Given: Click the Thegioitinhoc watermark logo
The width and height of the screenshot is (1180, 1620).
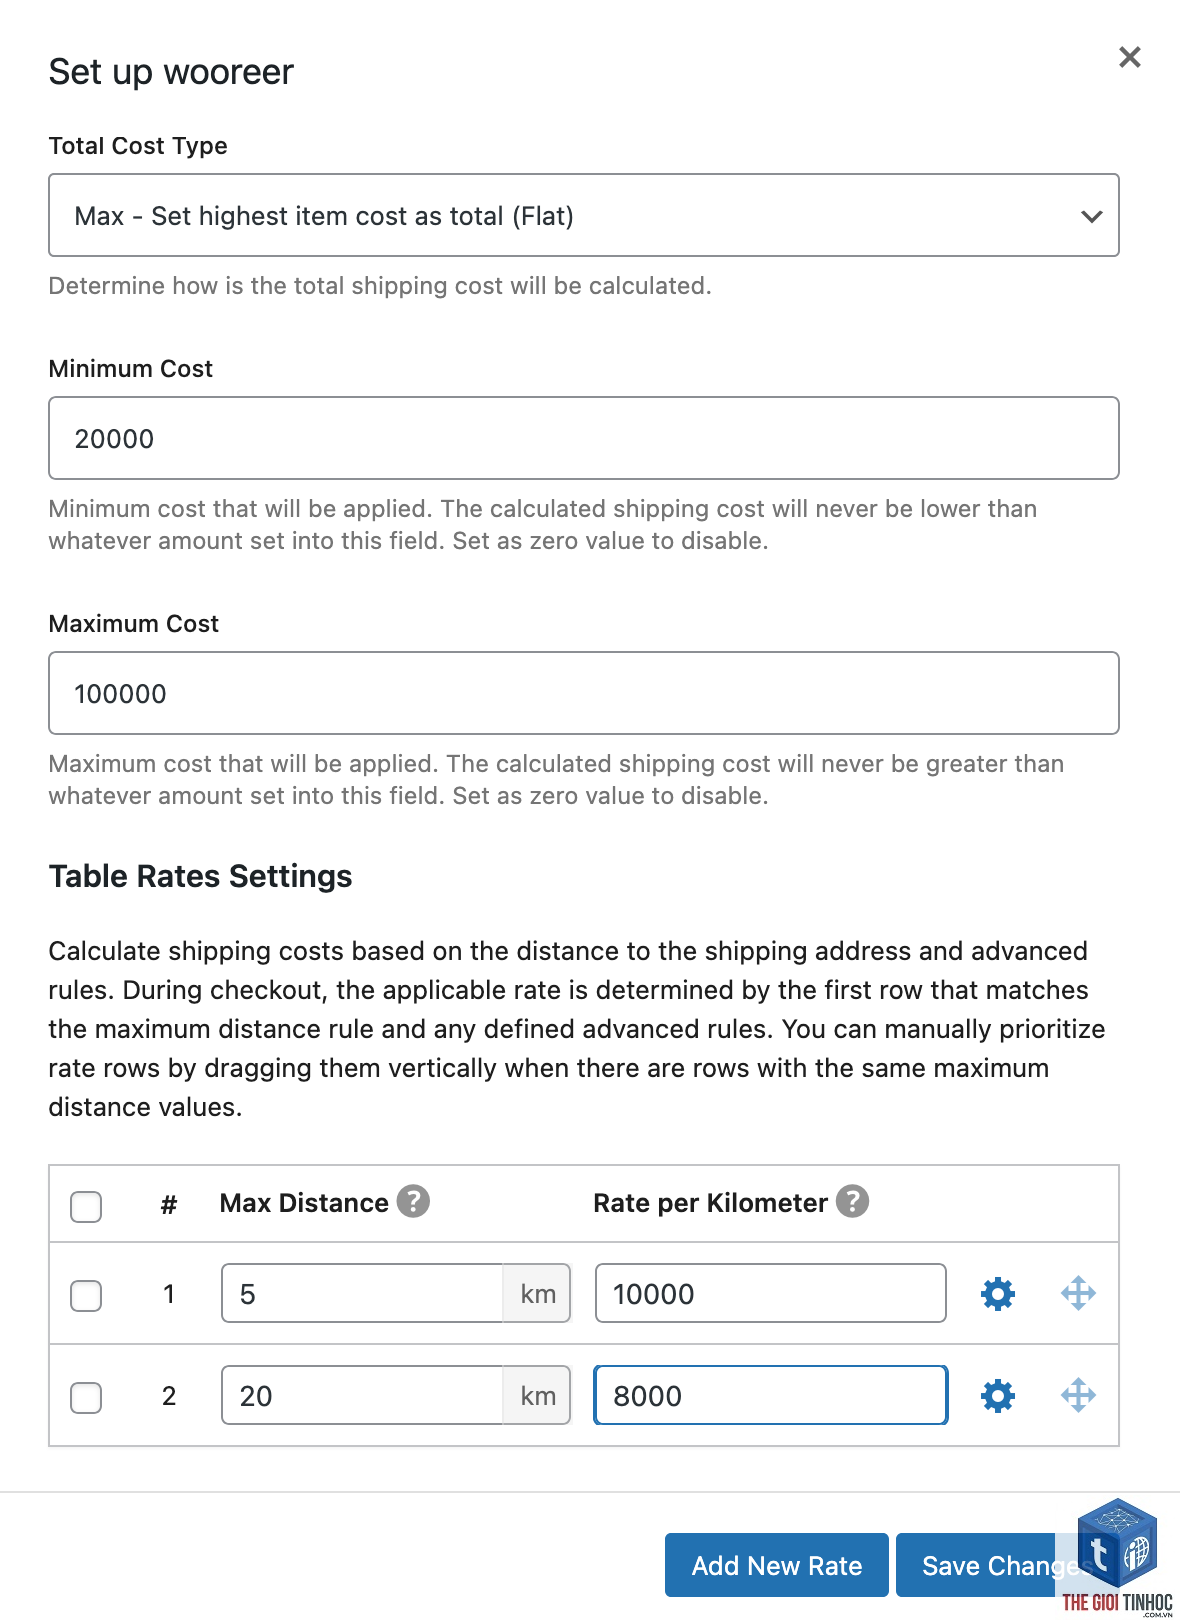Looking at the screenshot, I should point(1117,1557).
